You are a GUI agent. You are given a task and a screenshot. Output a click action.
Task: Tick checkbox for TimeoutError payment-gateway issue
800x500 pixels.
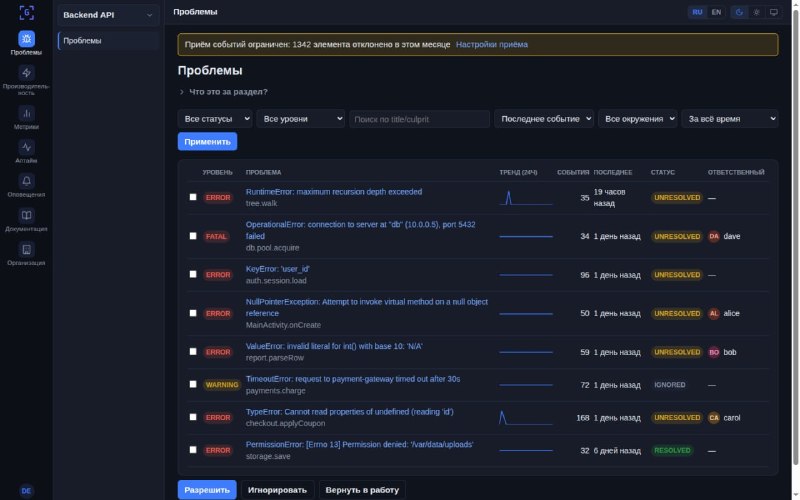(193, 384)
